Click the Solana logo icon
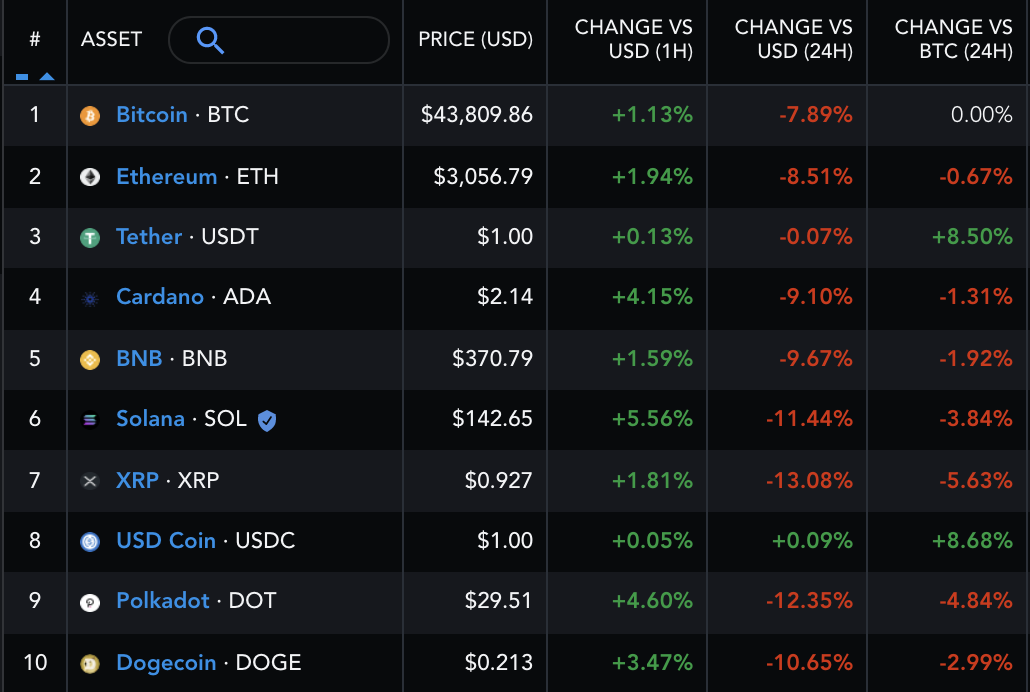This screenshot has width=1030, height=692. coord(90,420)
